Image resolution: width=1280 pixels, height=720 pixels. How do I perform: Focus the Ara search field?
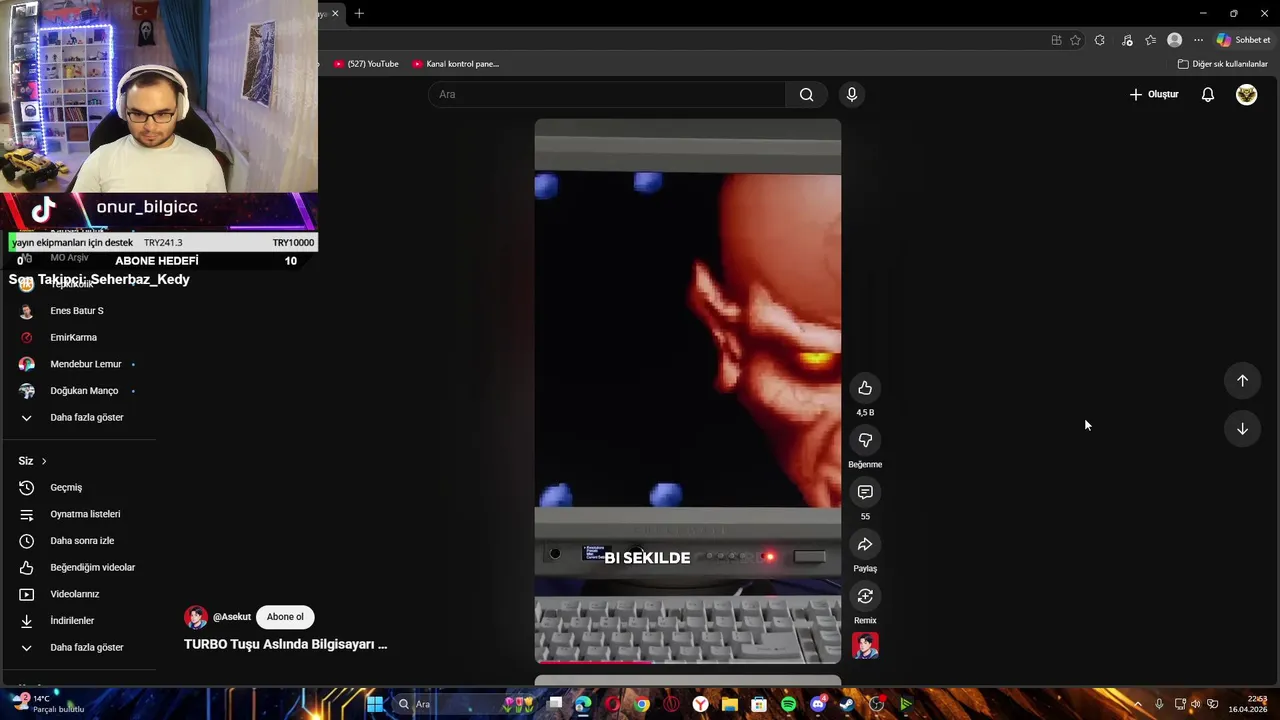pyautogui.click(x=607, y=94)
